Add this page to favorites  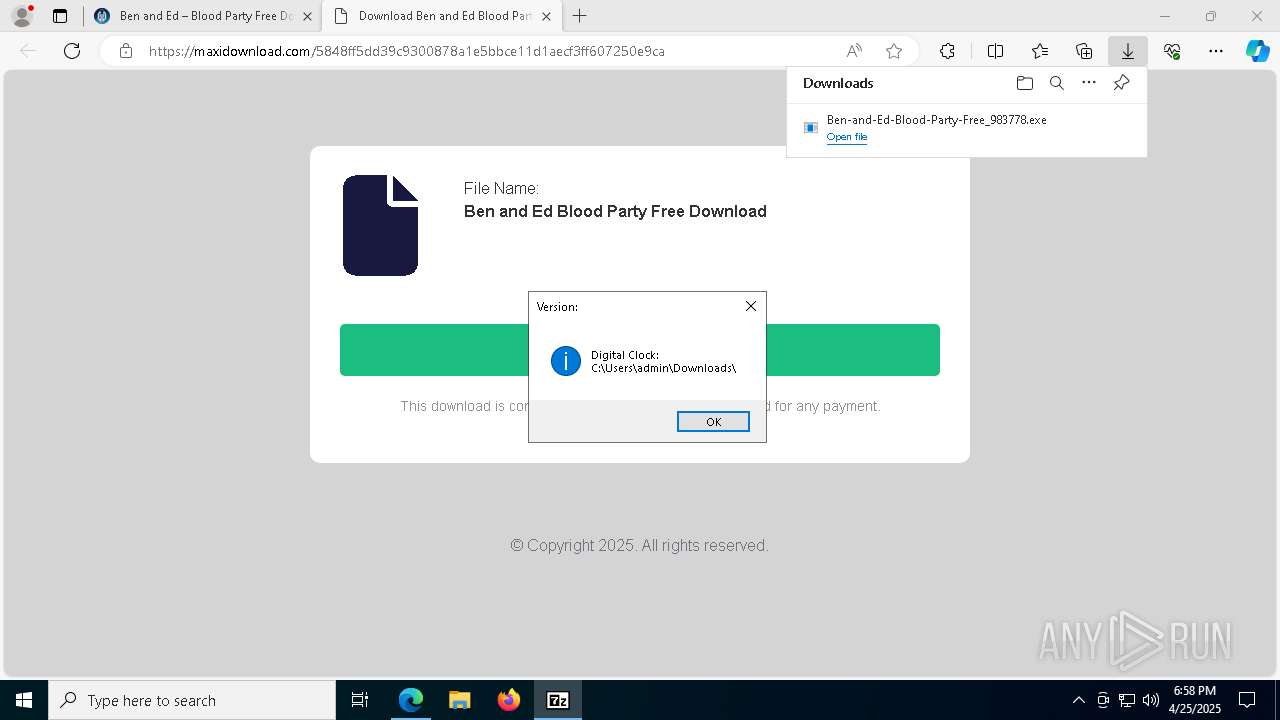pos(894,51)
